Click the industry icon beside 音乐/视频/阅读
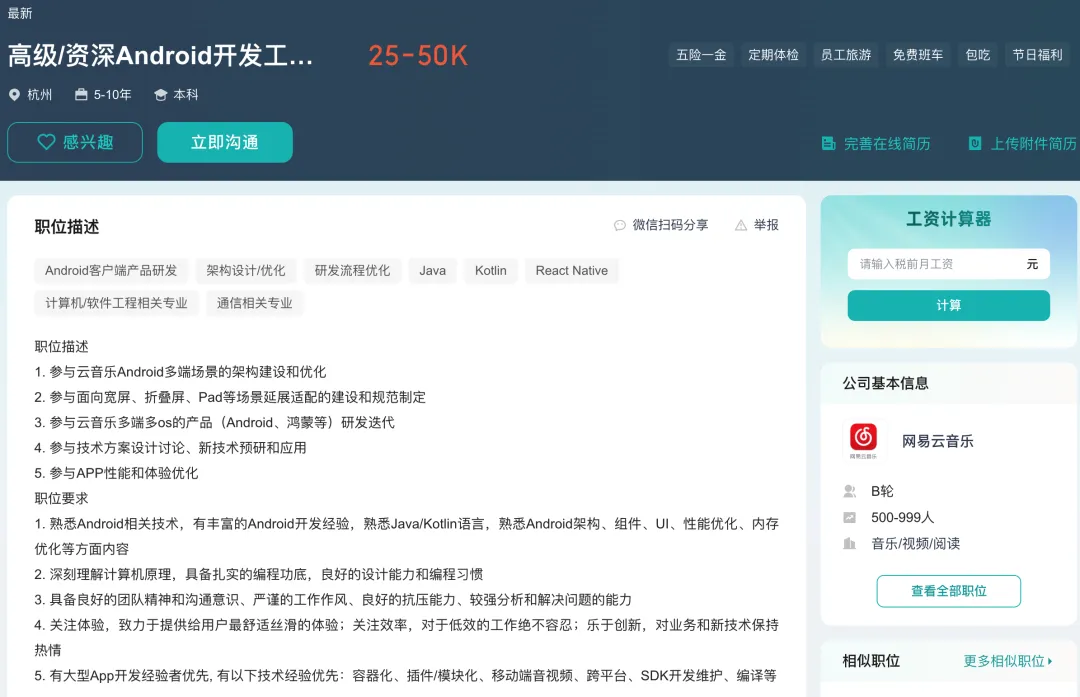This screenshot has height=697, width=1080. point(849,543)
